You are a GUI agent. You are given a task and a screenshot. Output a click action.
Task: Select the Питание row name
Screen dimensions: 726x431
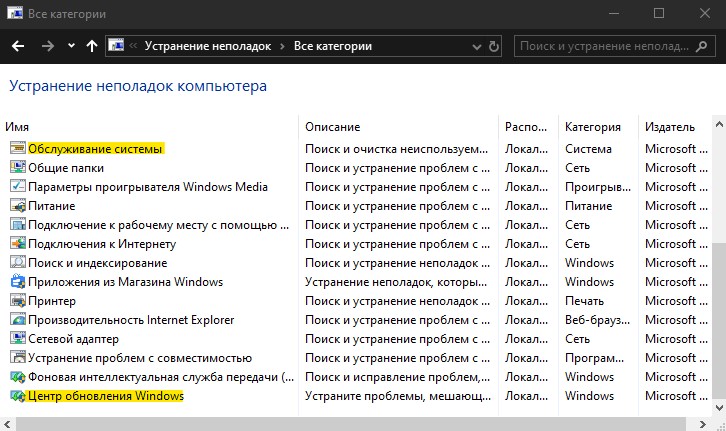coord(51,206)
